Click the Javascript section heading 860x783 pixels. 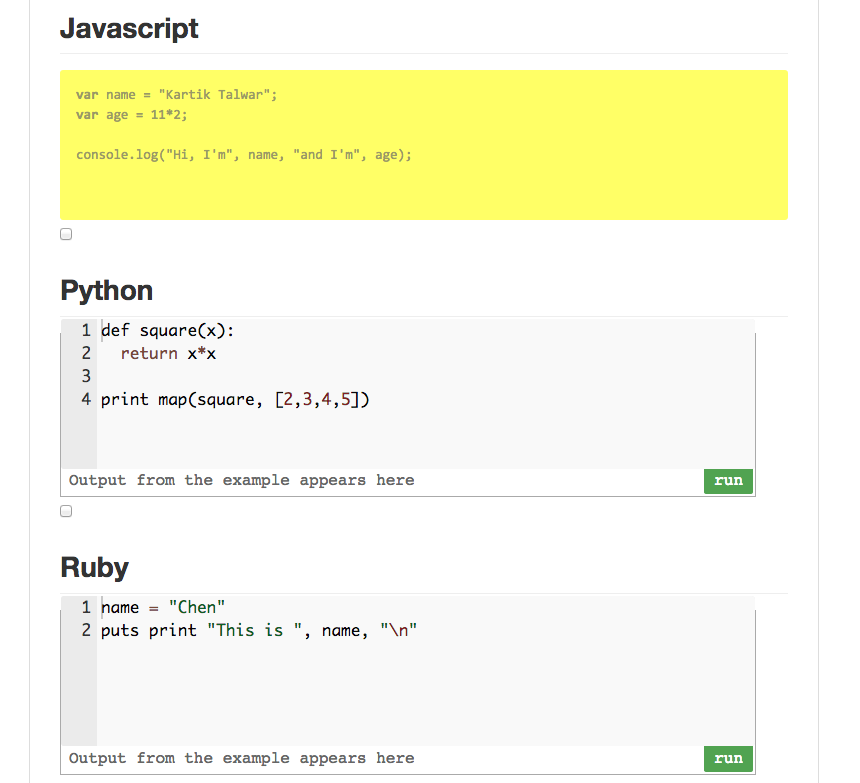coord(129,29)
